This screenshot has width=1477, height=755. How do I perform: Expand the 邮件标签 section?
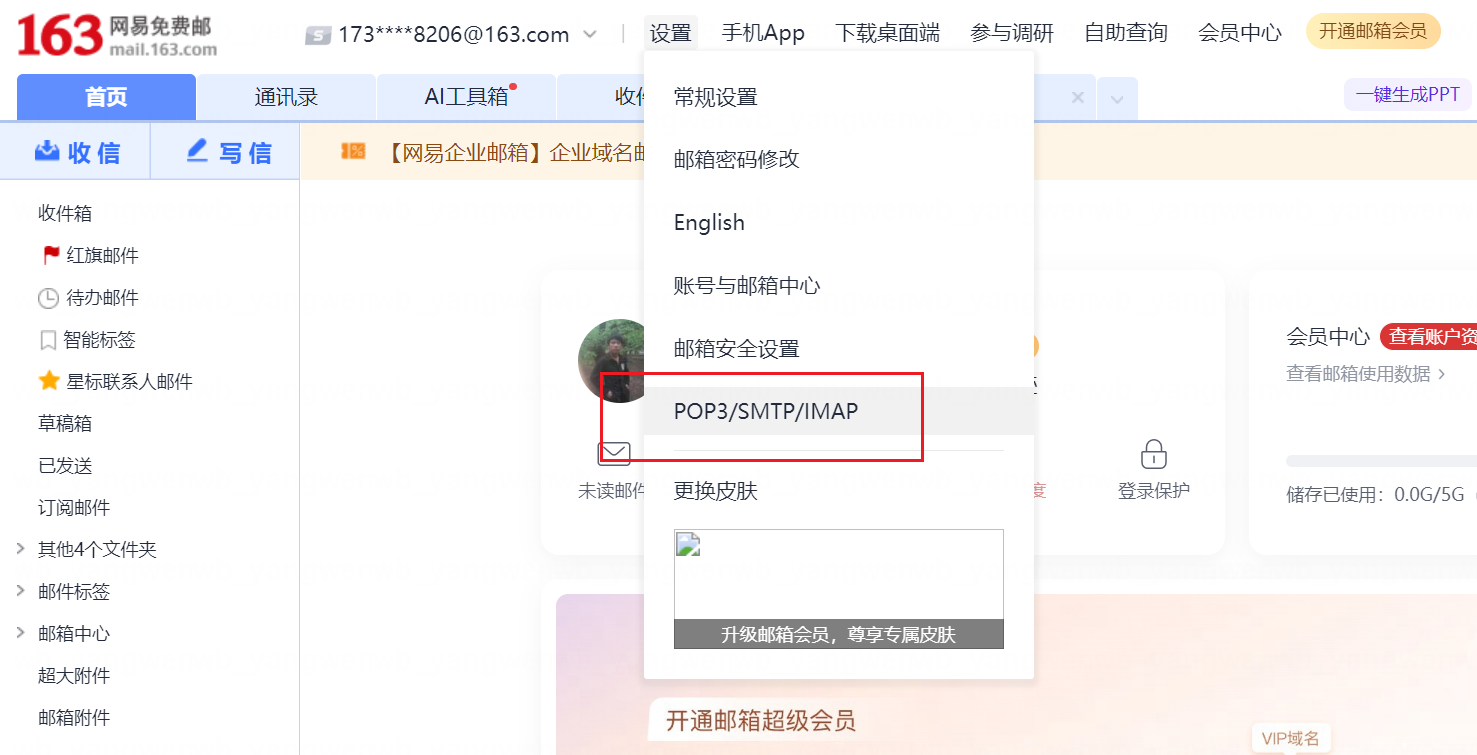tap(21, 591)
